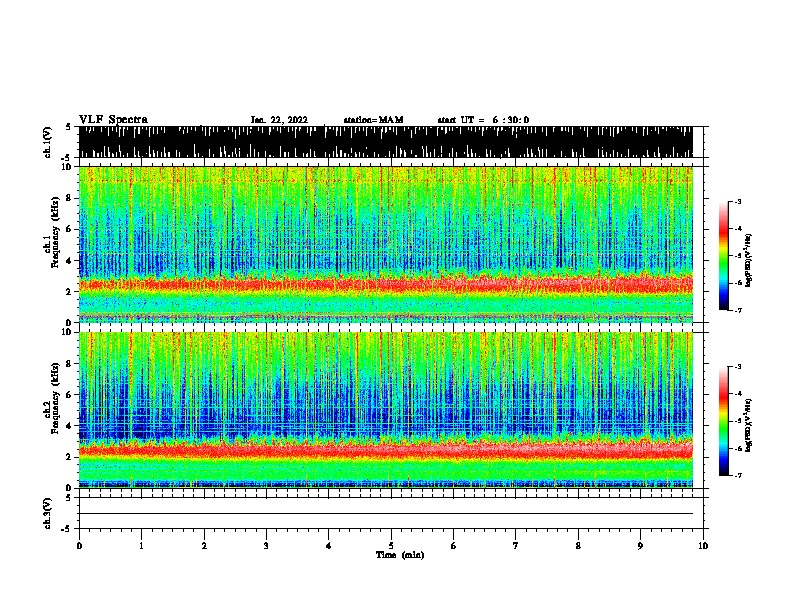792x612 pixels.
Task: Click time axis tick label "4"
Action: point(329,546)
